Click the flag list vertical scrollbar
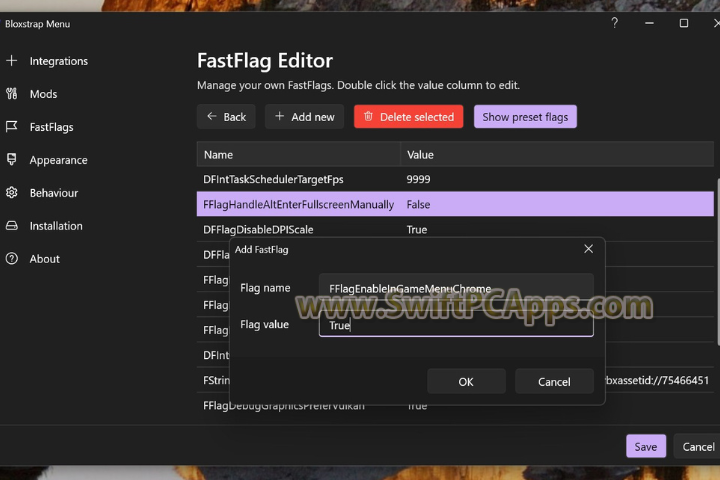 click(x=717, y=262)
